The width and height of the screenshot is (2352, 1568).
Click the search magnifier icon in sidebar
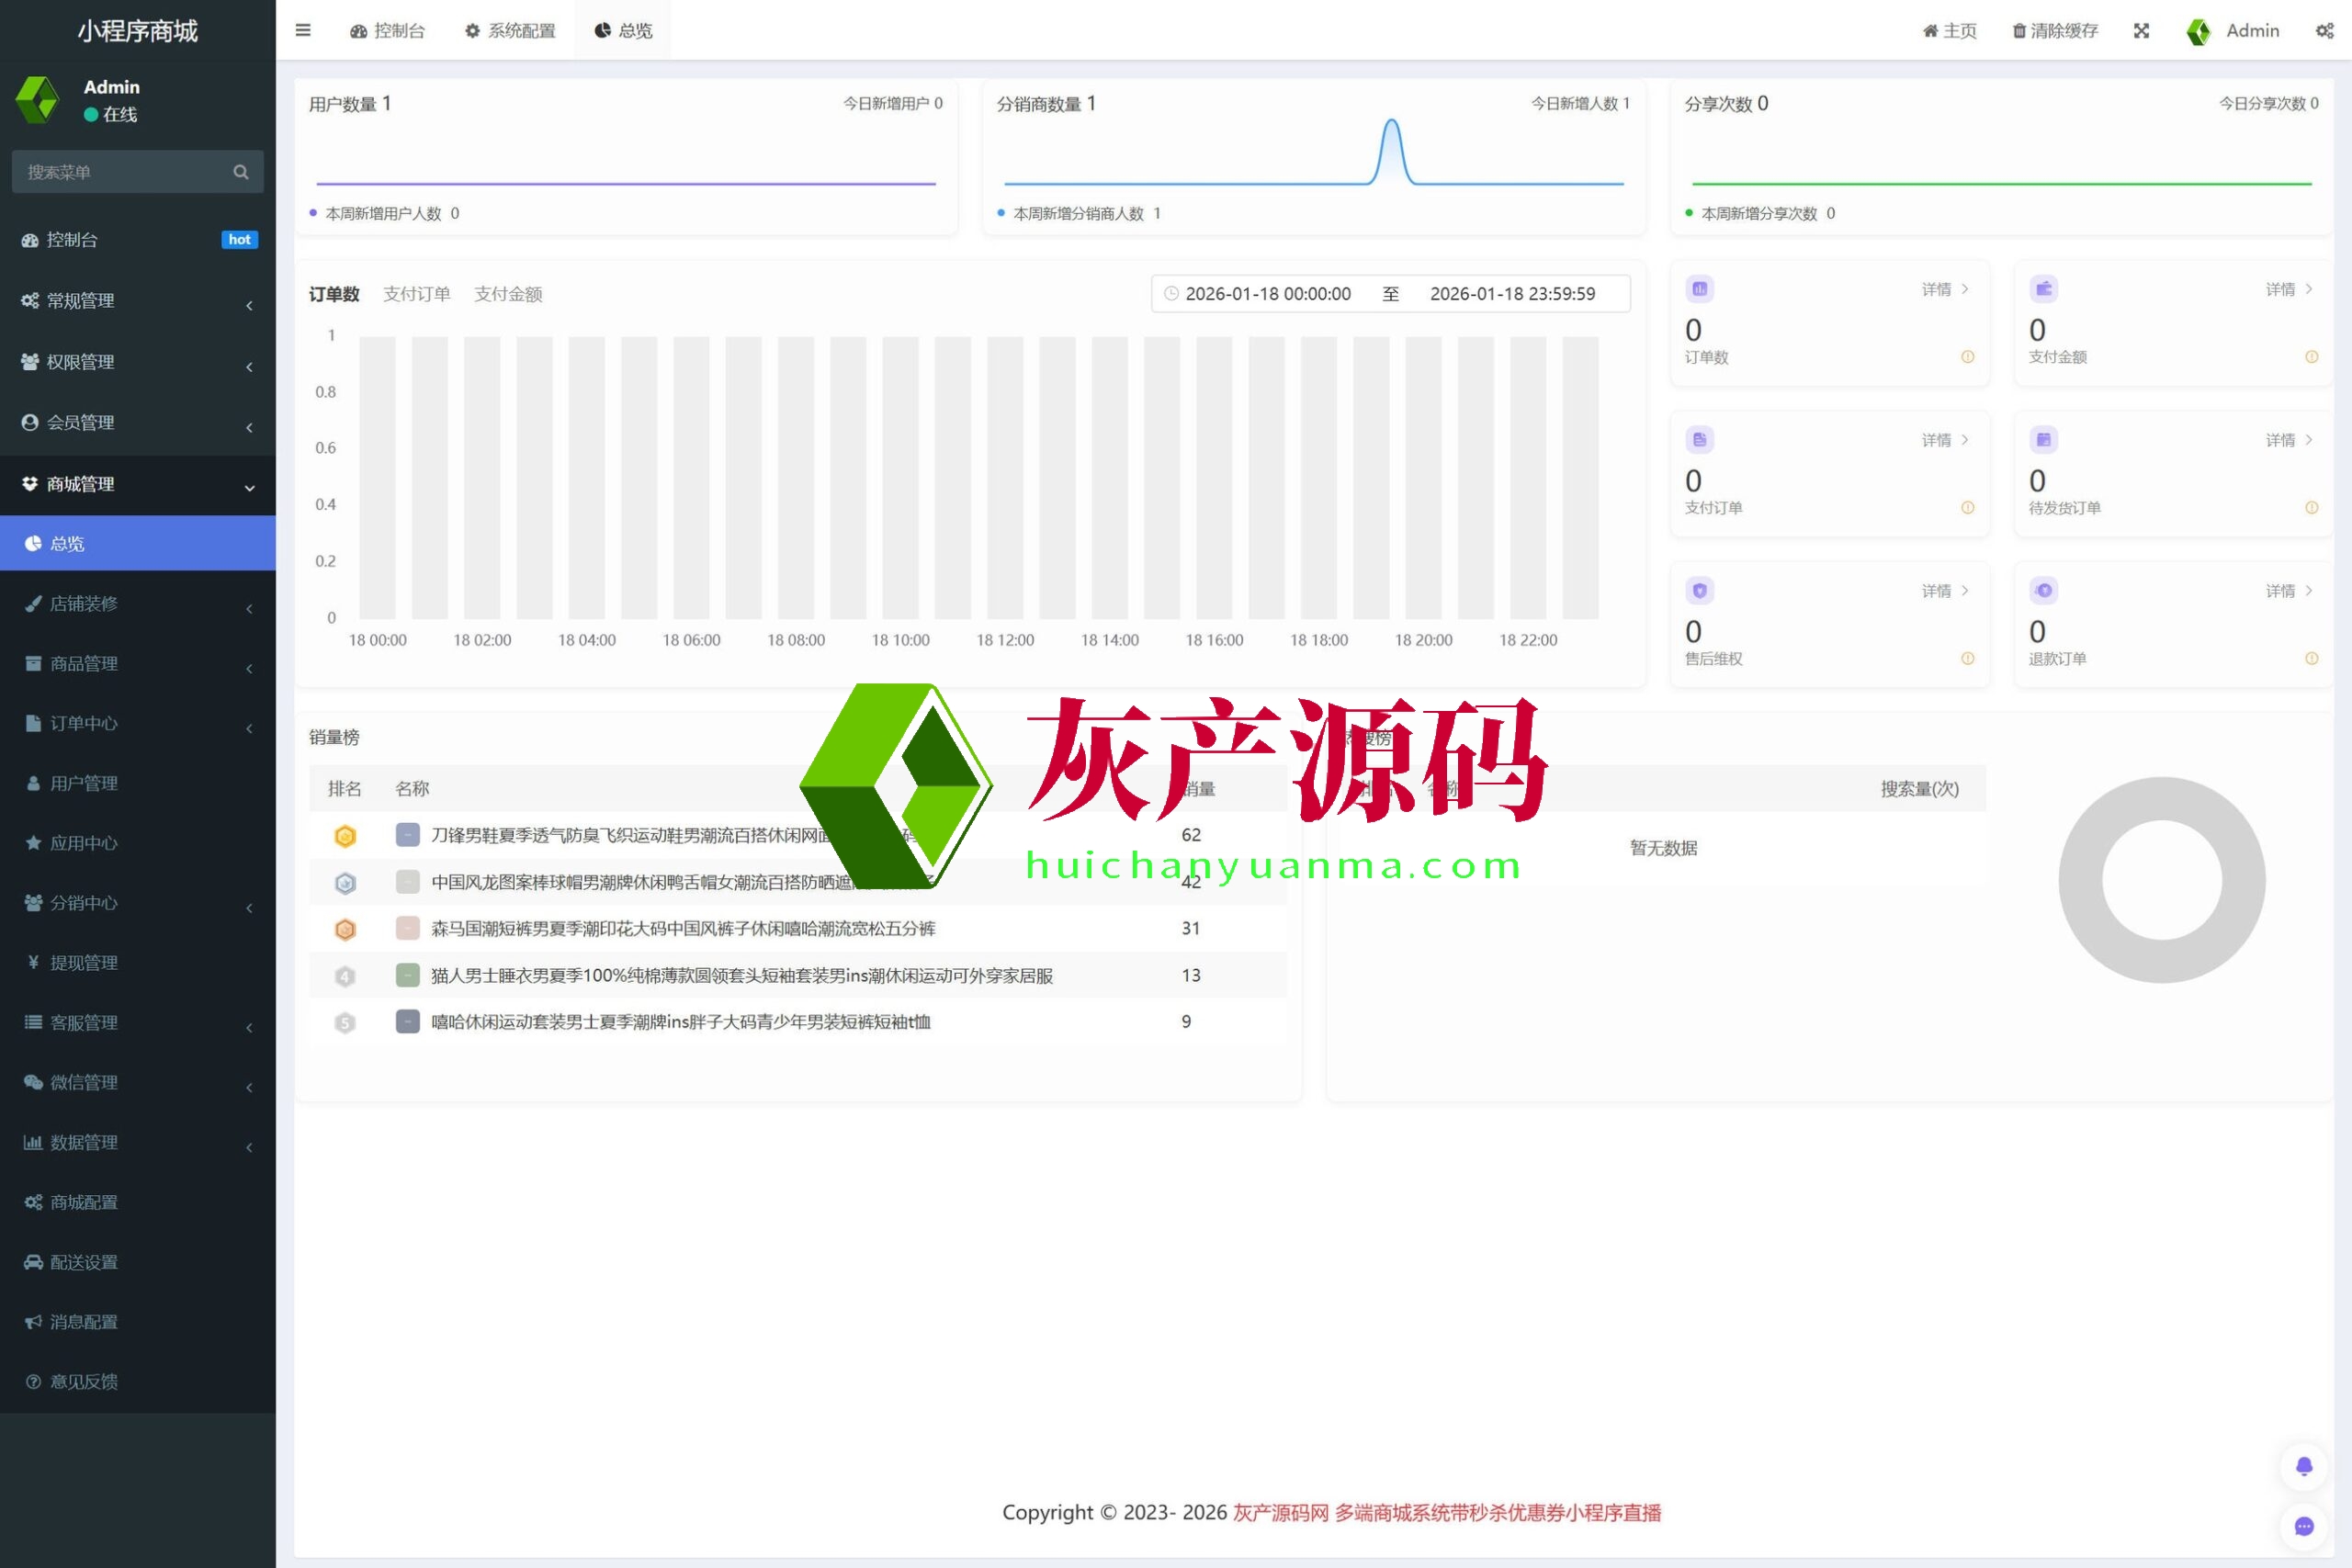tap(240, 172)
